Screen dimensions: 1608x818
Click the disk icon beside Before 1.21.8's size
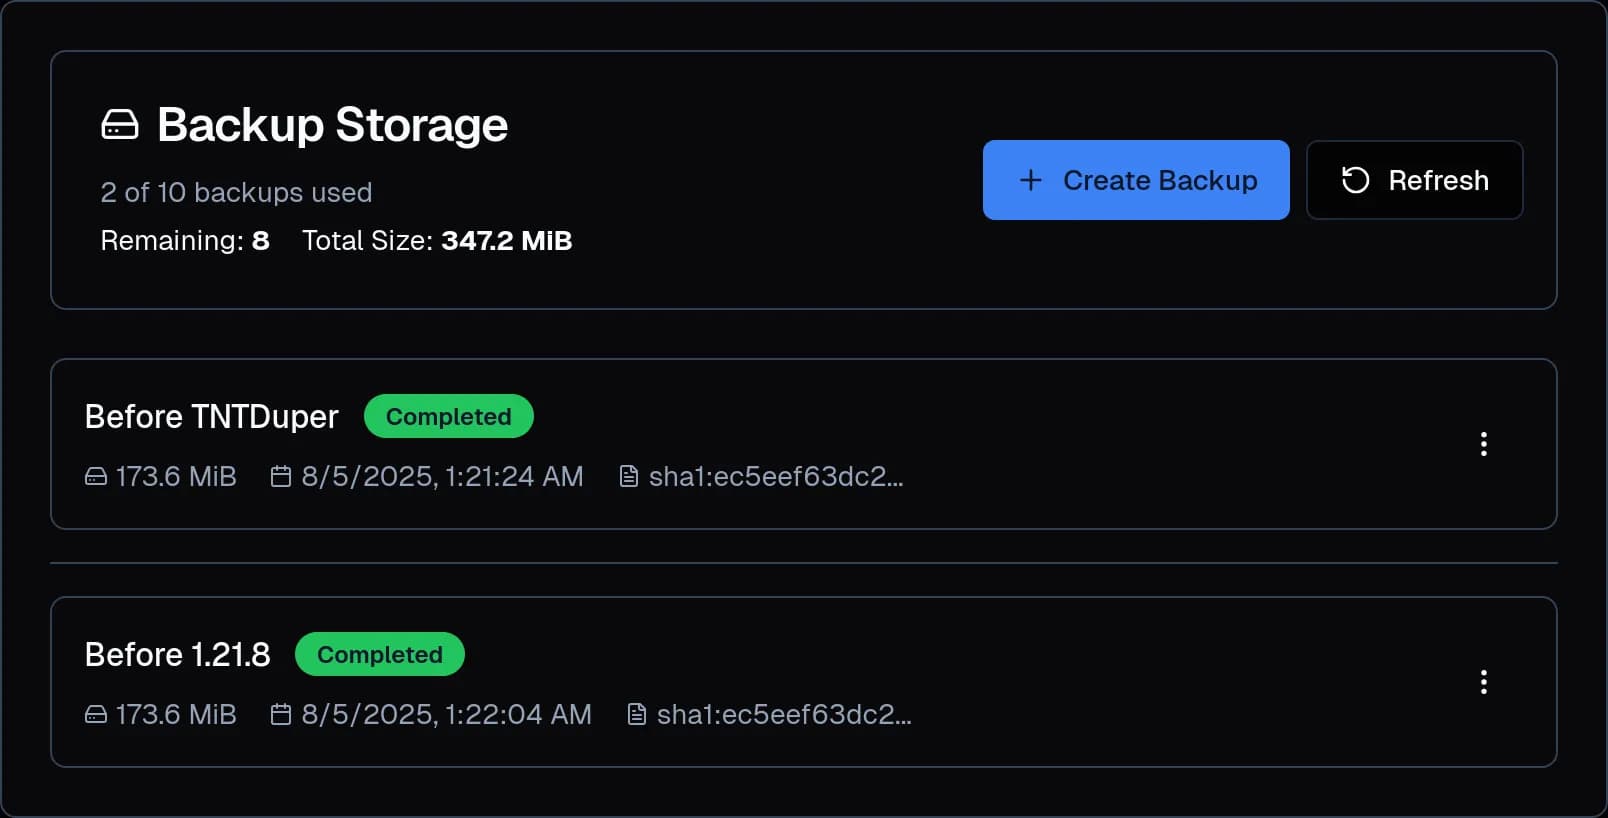[95, 715]
